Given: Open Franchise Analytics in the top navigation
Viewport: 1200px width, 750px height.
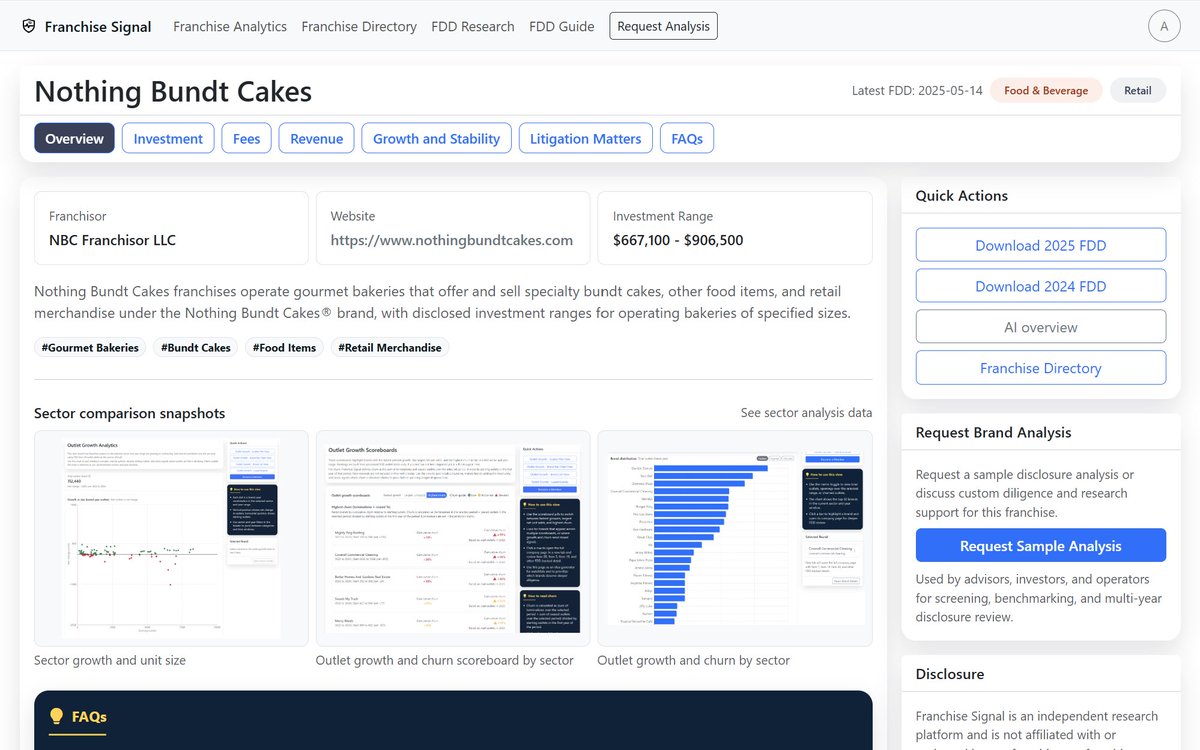Looking at the screenshot, I should [230, 26].
